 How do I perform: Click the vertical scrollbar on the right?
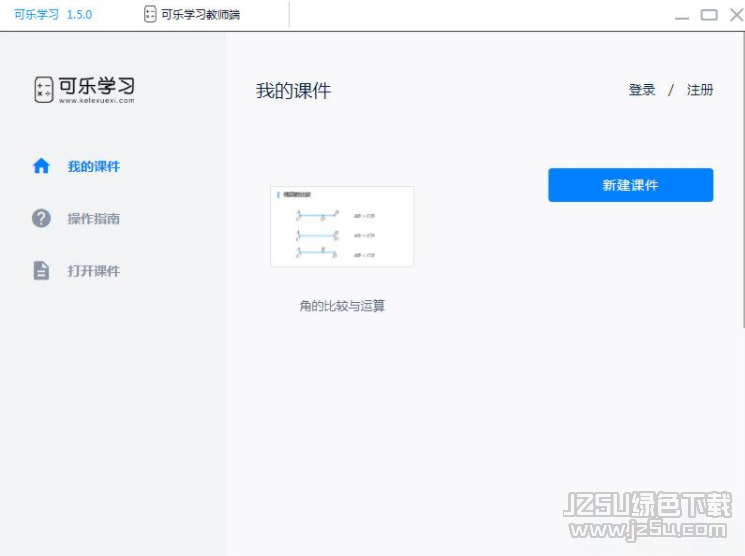click(x=743, y=180)
